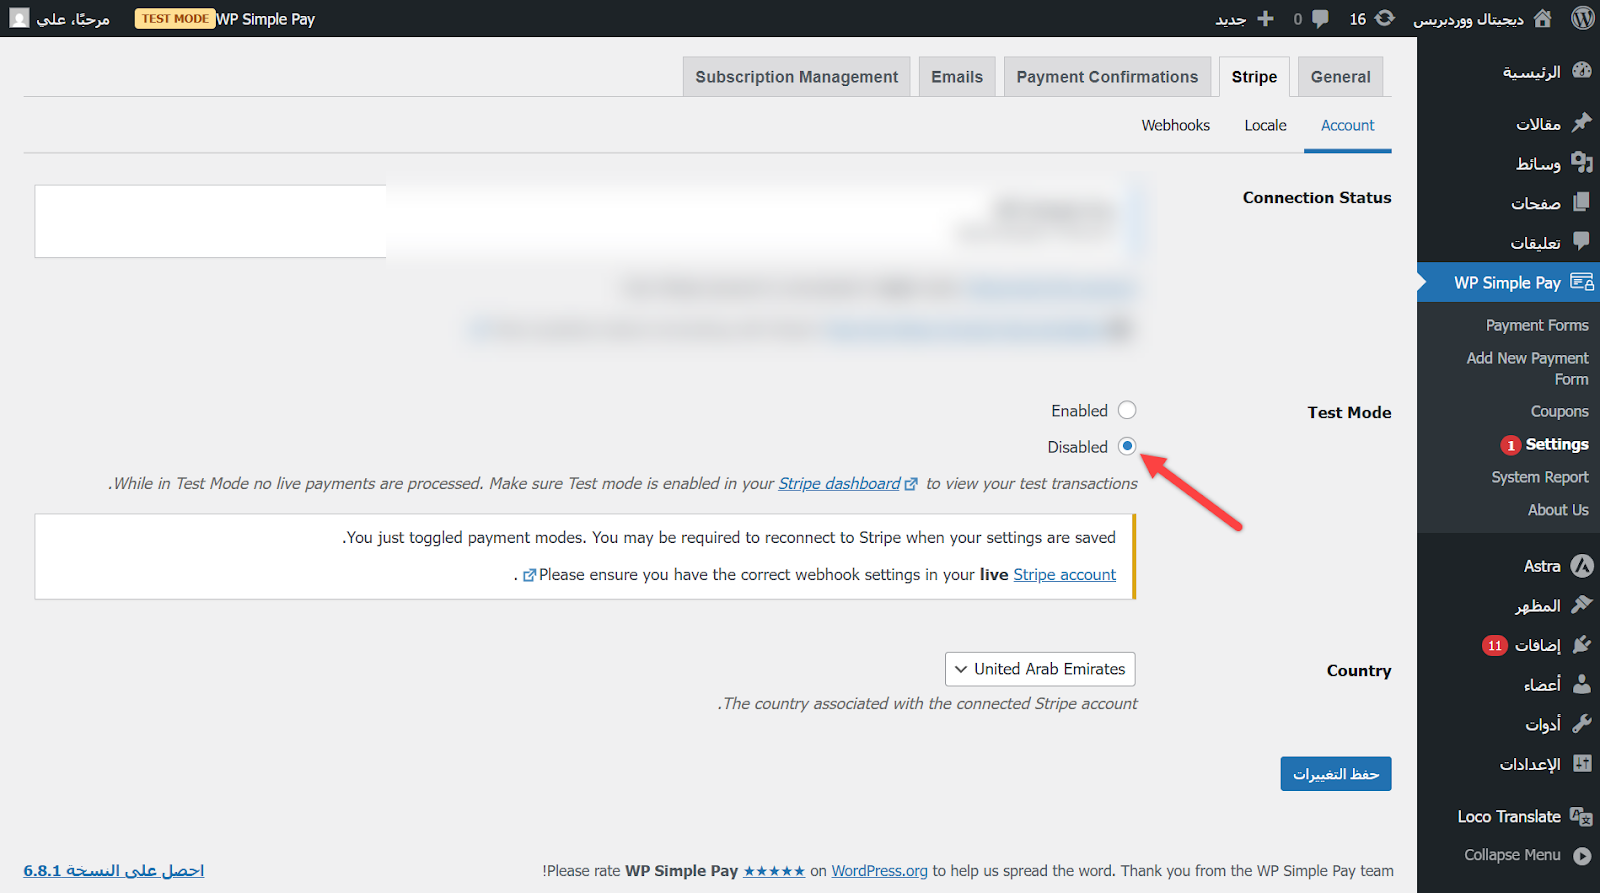Click external link icon beside Stripe dashboard
Image resolution: width=1600 pixels, height=893 pixels.
tap(911, 484)
